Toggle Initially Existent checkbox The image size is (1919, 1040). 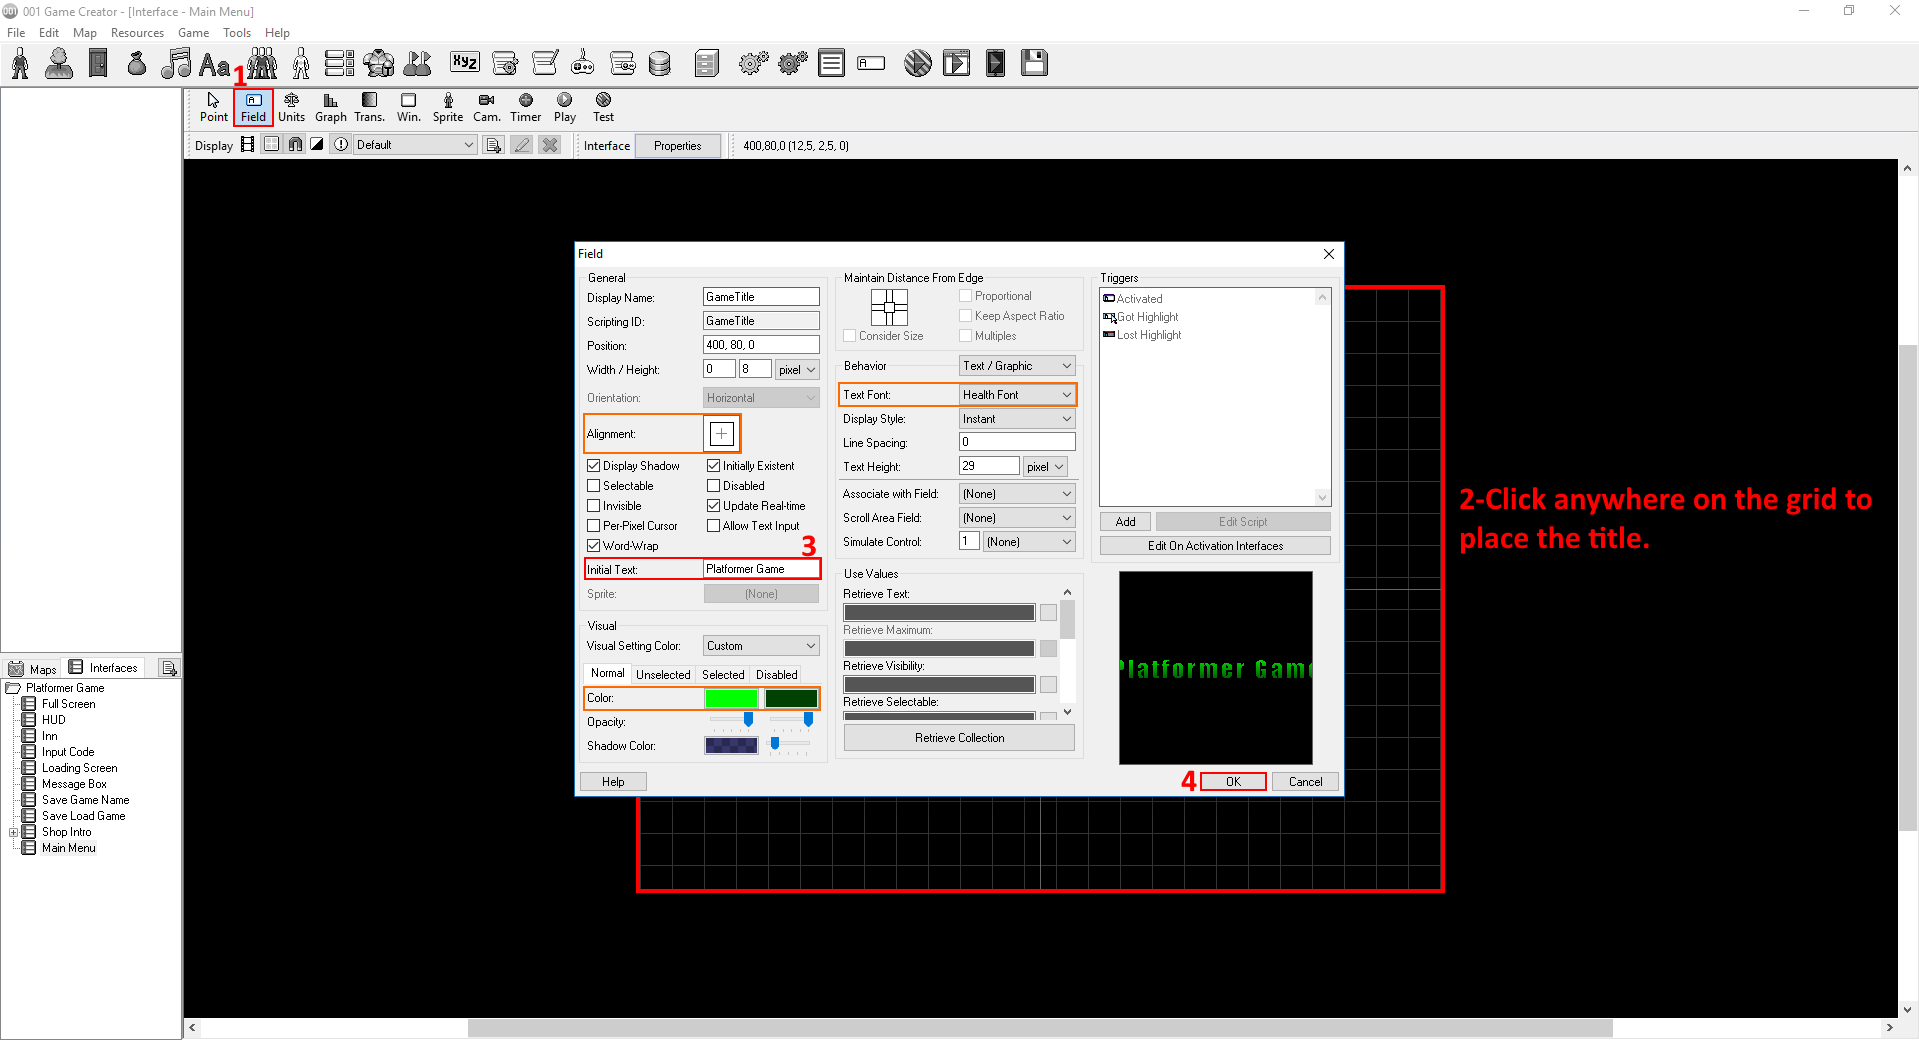(713, 466)
